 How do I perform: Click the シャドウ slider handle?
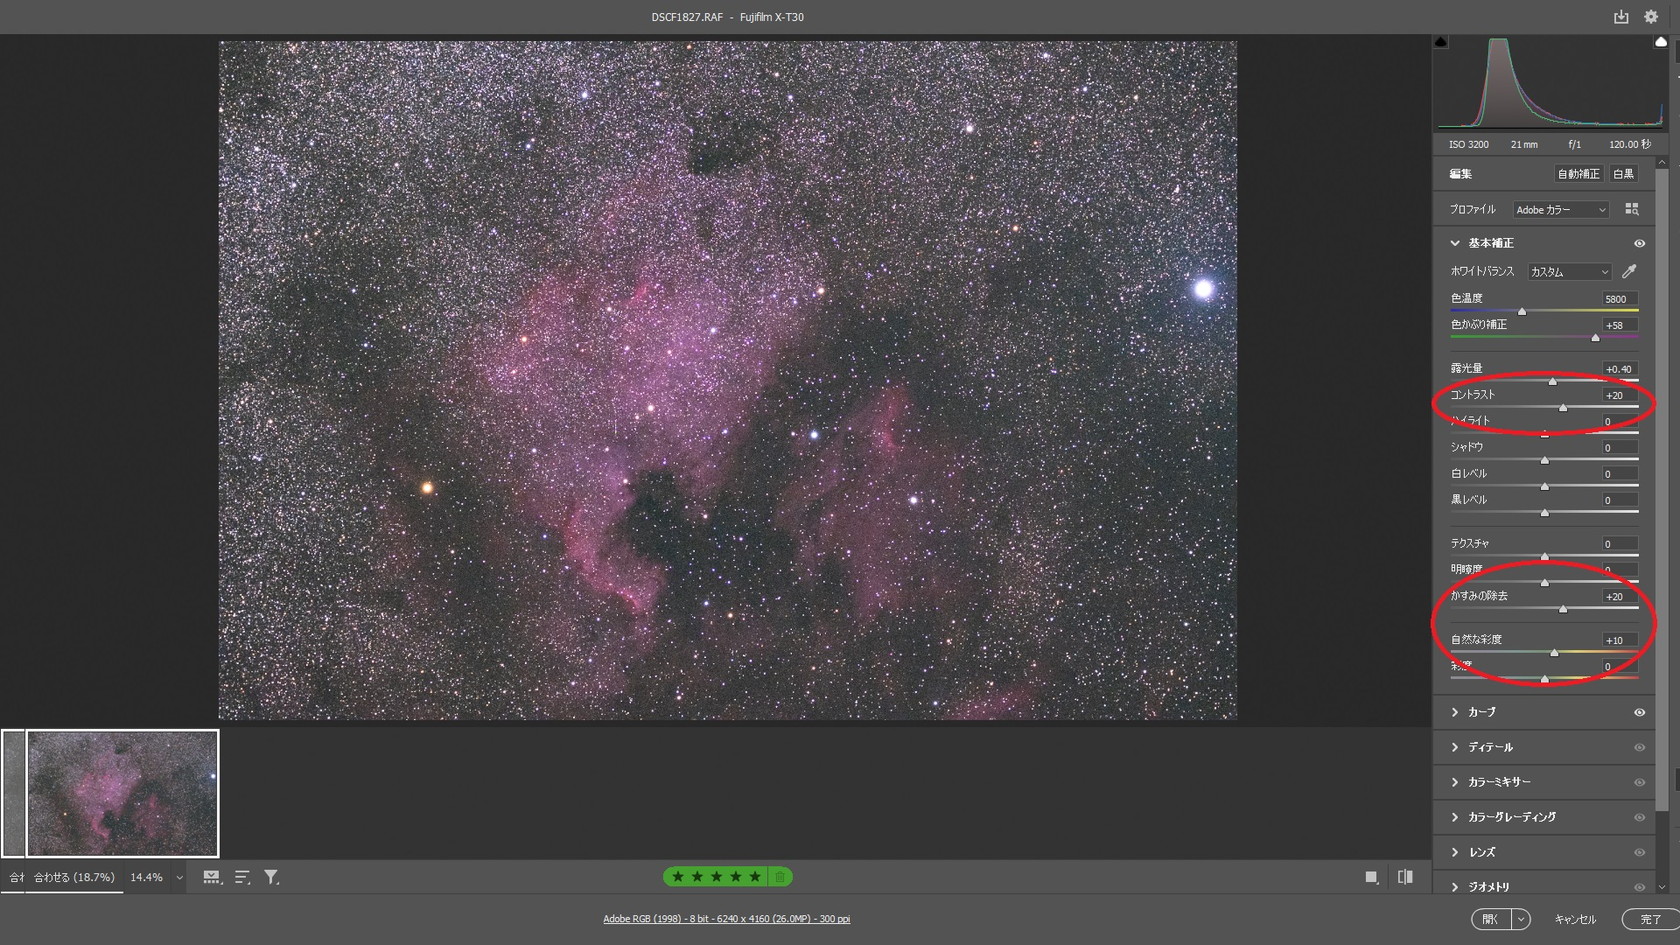pos(1545,460)
